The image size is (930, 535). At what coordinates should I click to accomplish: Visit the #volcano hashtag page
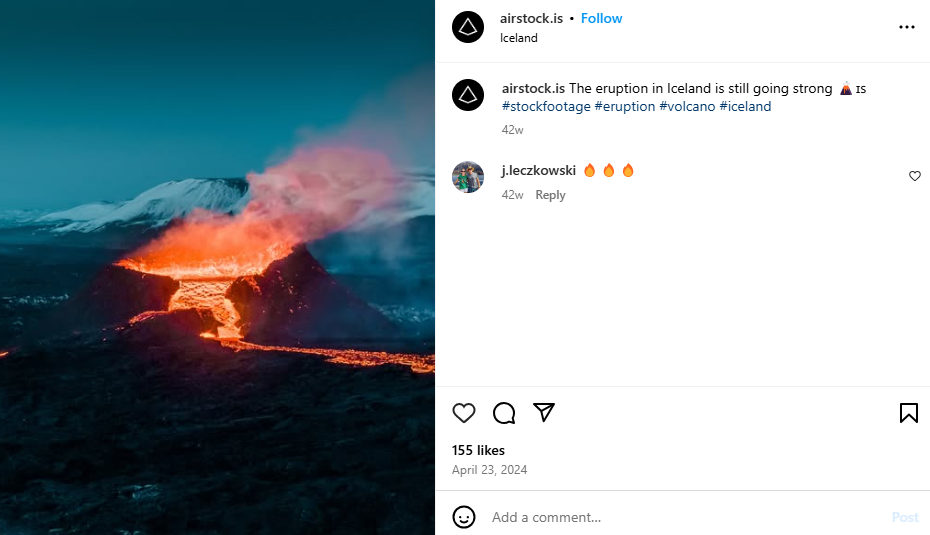click(687, 106)
